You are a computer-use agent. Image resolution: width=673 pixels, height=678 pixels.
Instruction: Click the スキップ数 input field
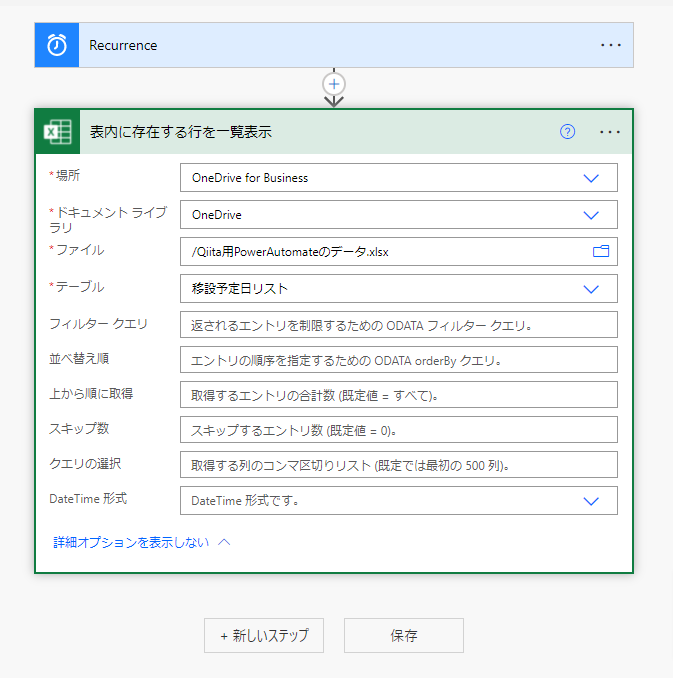[x=399, y=430]
